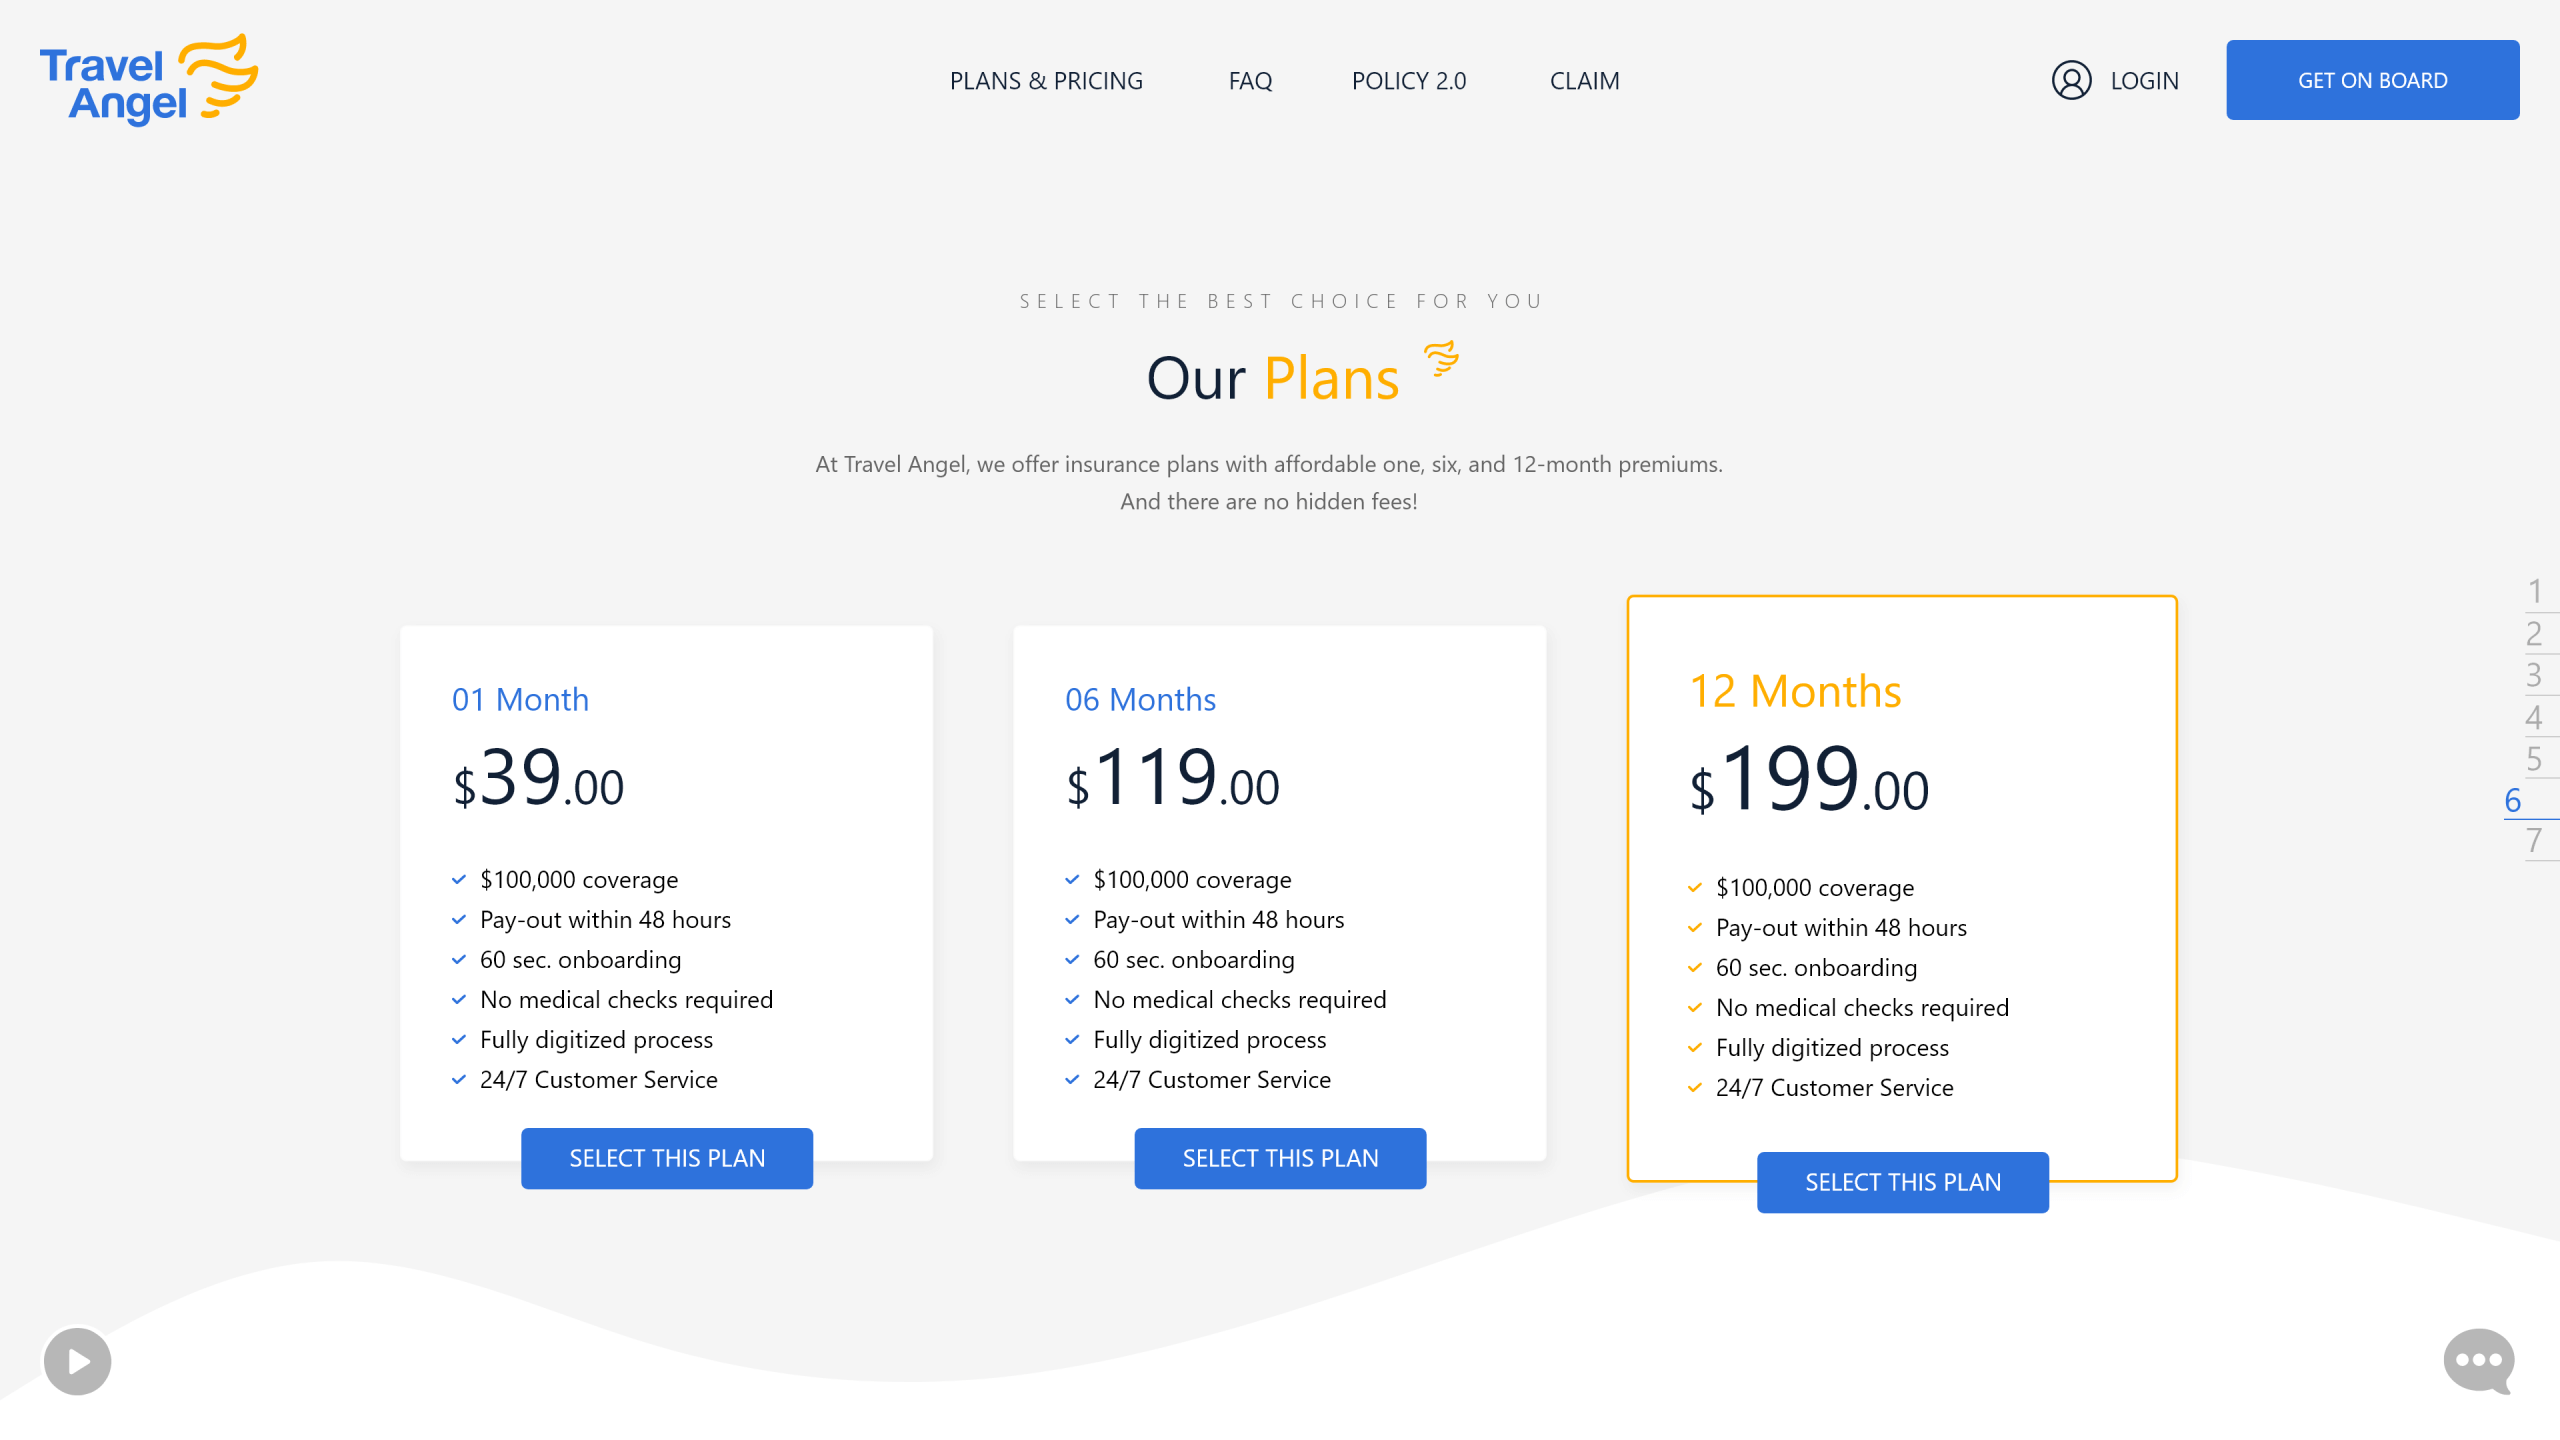Open the Plans & Pricing menu item

[x=1046, y=81]
